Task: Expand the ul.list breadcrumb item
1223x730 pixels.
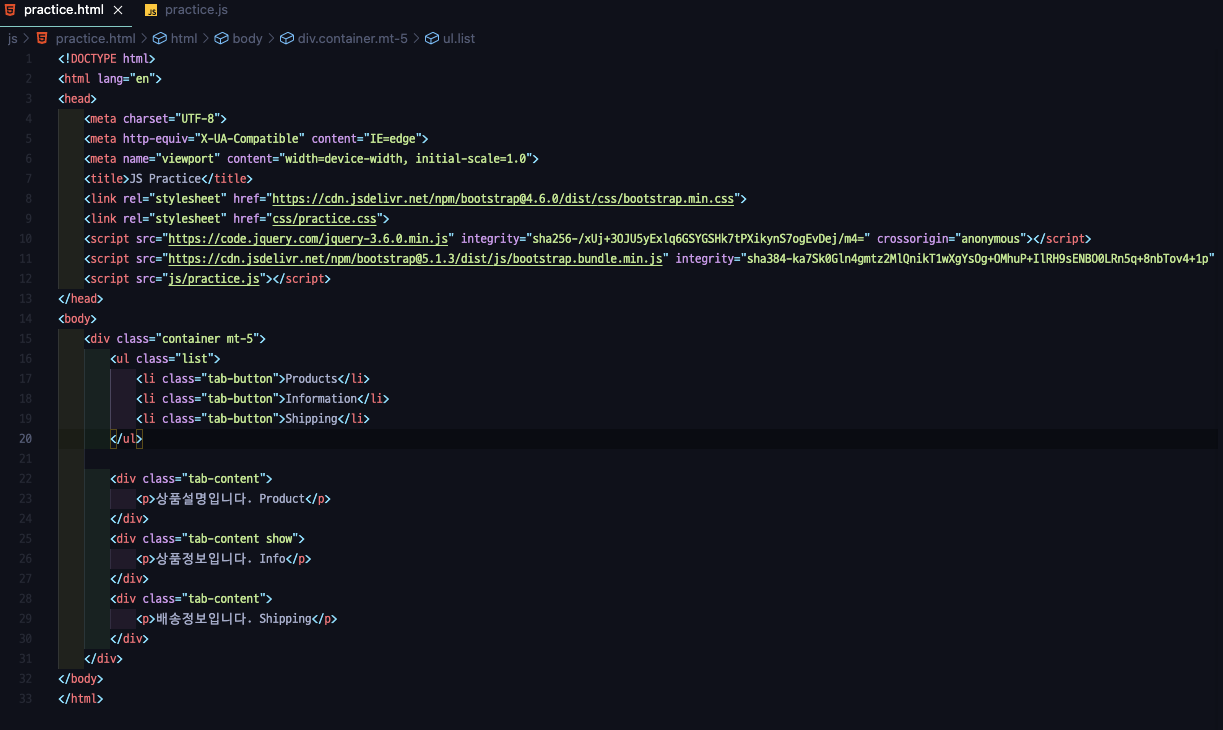Action: tap(459, 38)
